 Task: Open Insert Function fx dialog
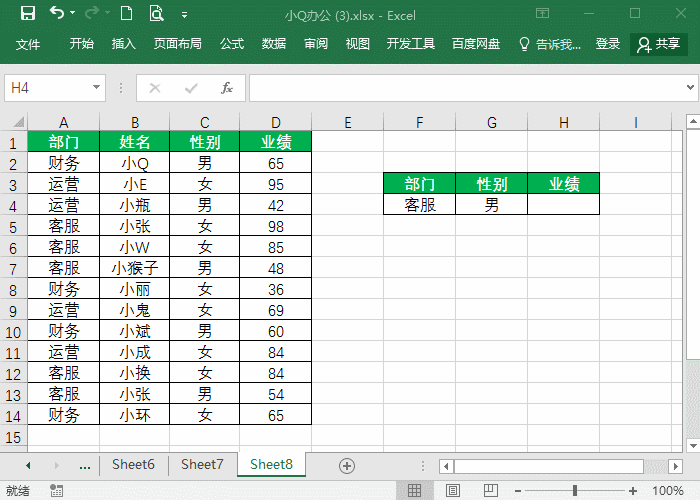click(x=227, y=88)
